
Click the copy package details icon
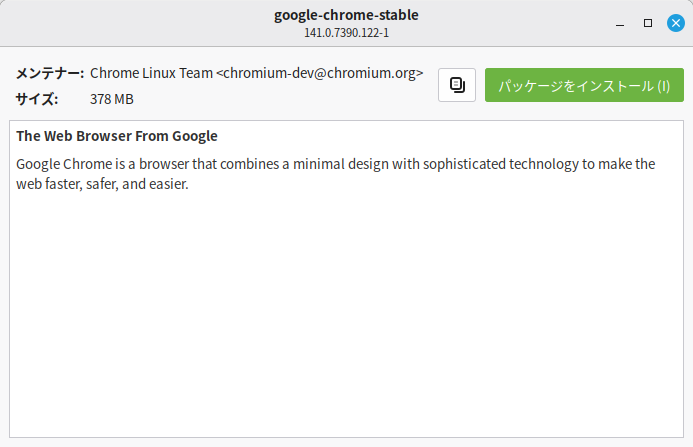click(457, 85)
